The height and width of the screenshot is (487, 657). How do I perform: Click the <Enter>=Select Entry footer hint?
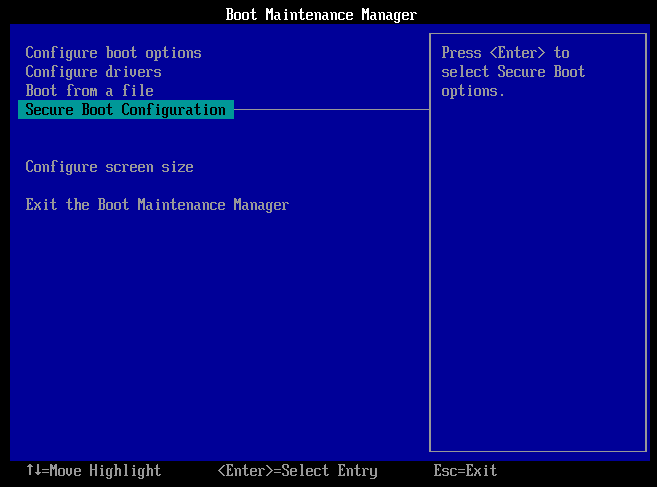point(297,470)
